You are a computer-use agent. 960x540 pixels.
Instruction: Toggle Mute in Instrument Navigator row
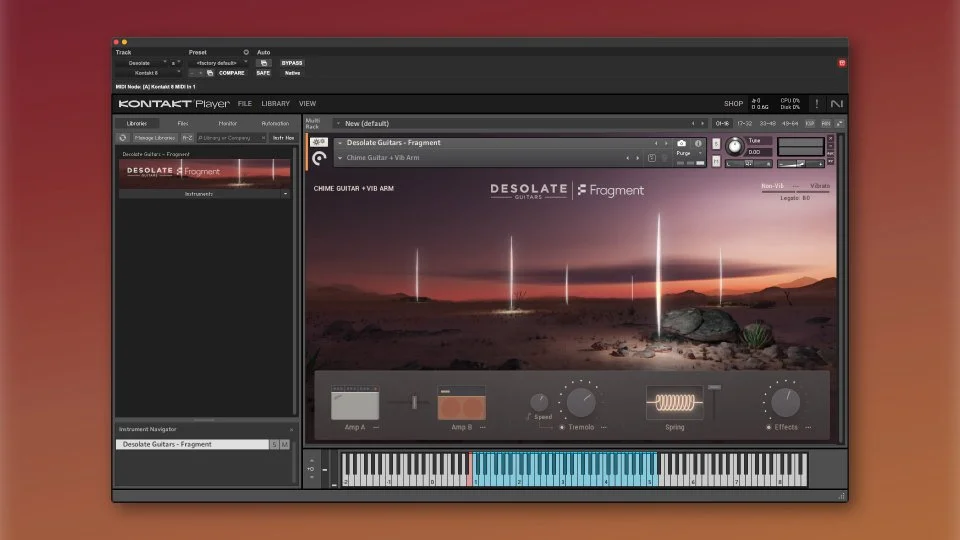point(285,444)
